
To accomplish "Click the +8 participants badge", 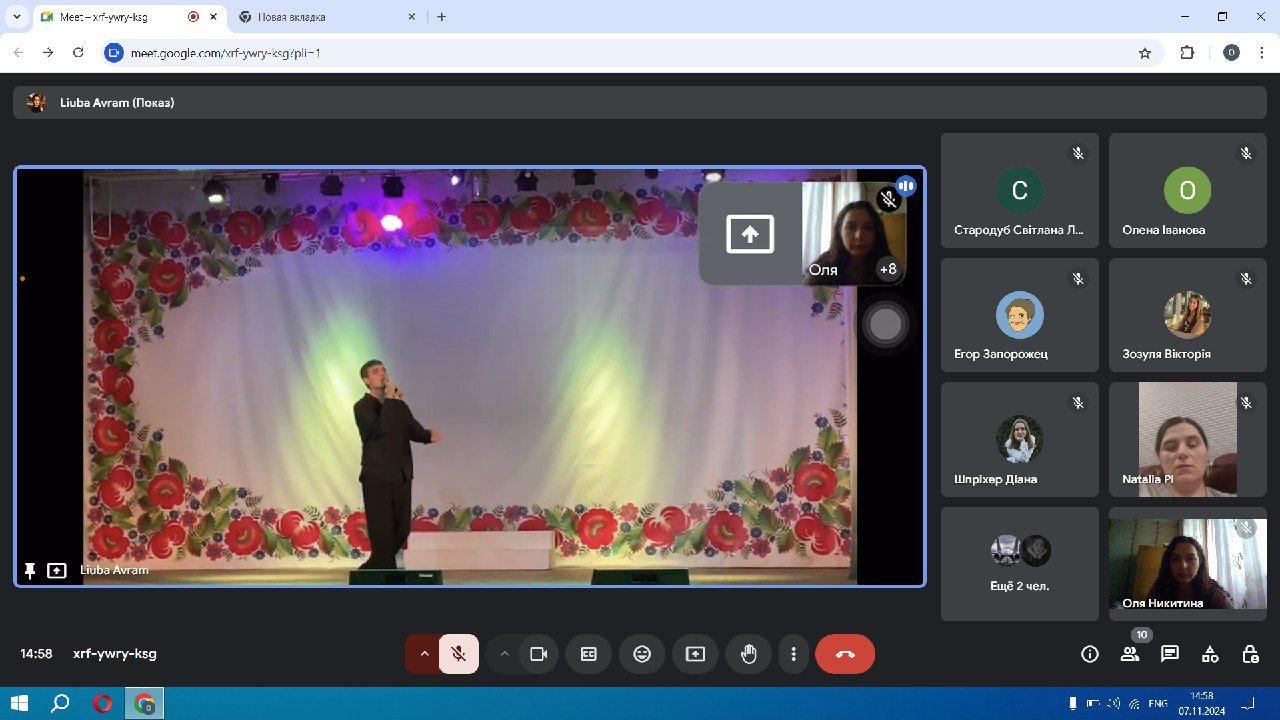I will pyautogui.click(x=888, y=269).
